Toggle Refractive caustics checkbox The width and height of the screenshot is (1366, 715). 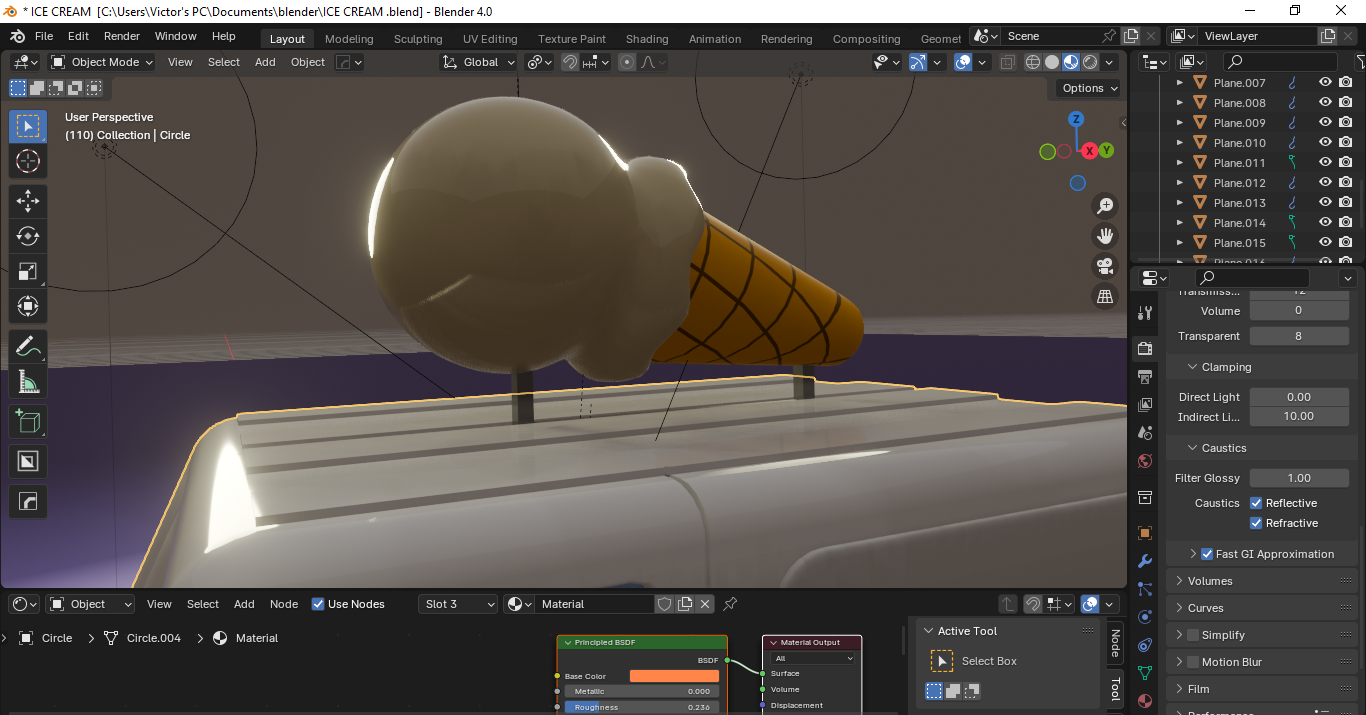[x=1256, y=523]
